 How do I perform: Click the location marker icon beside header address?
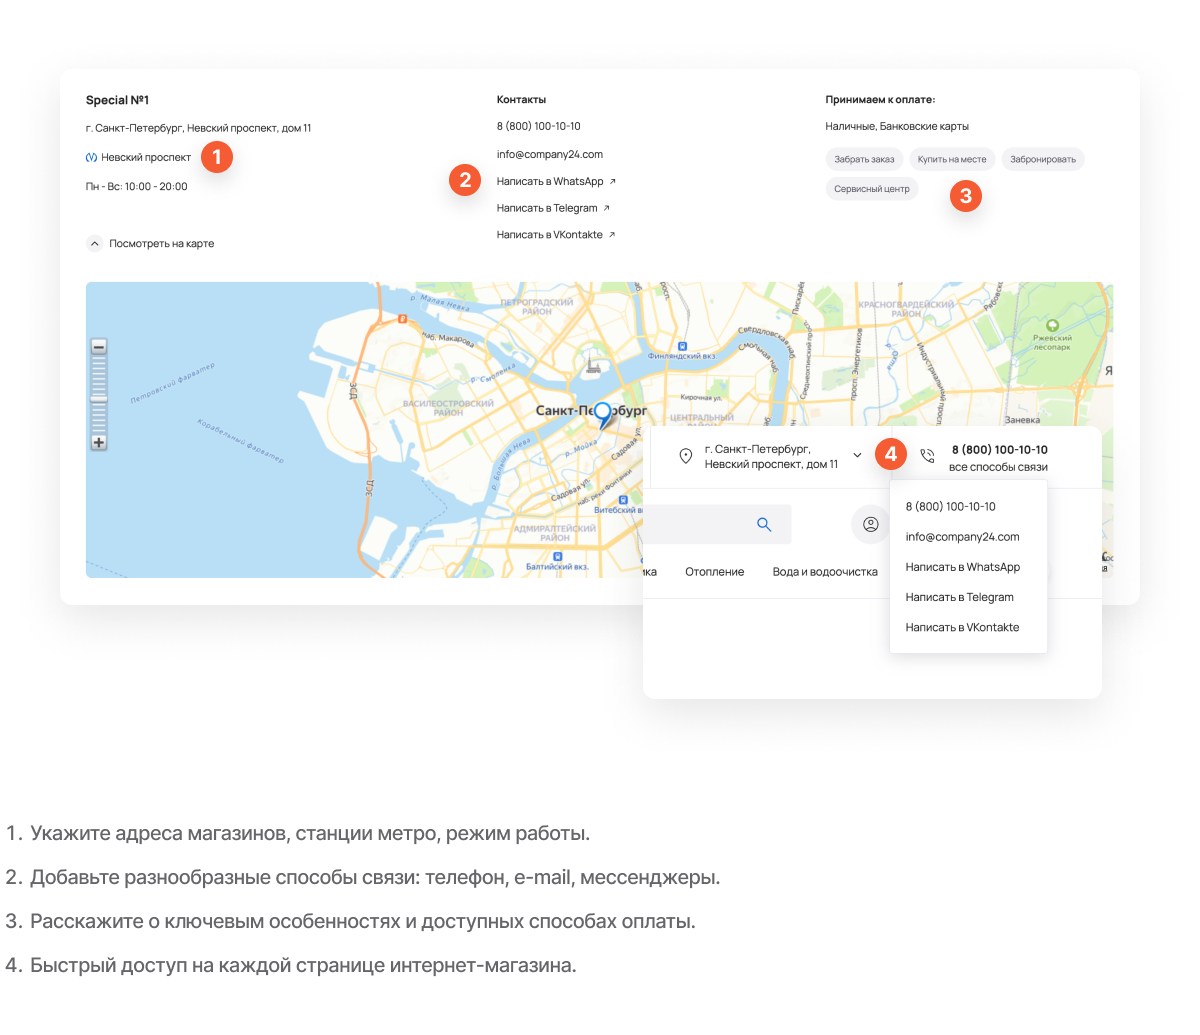(686, 456)
